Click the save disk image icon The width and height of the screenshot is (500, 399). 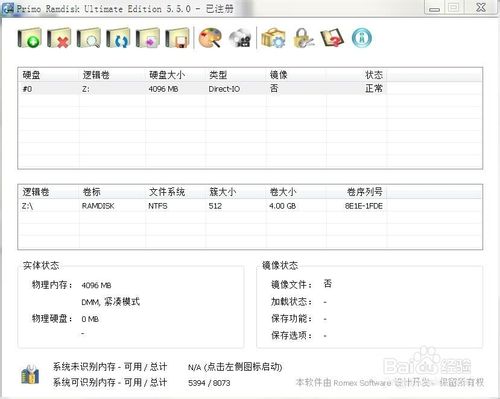(177, 38)
